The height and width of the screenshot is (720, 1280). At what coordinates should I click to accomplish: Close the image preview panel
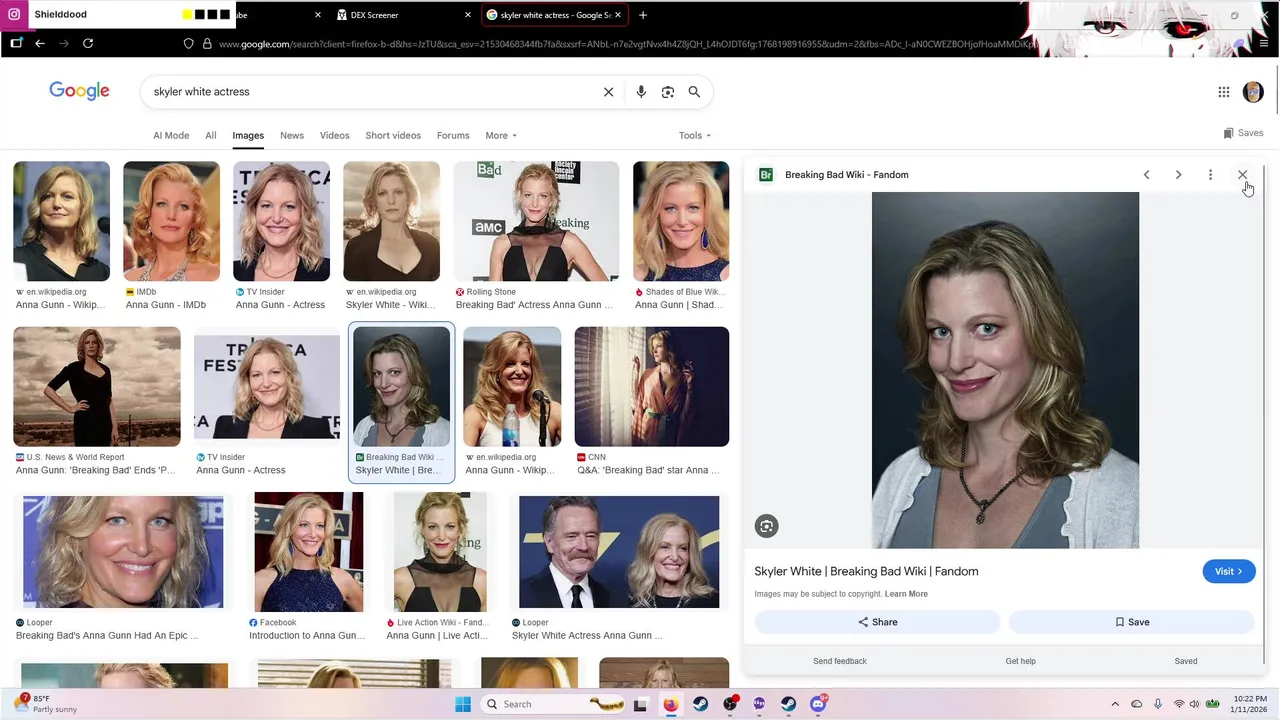pyautogui.click(x=1242, y=175)
